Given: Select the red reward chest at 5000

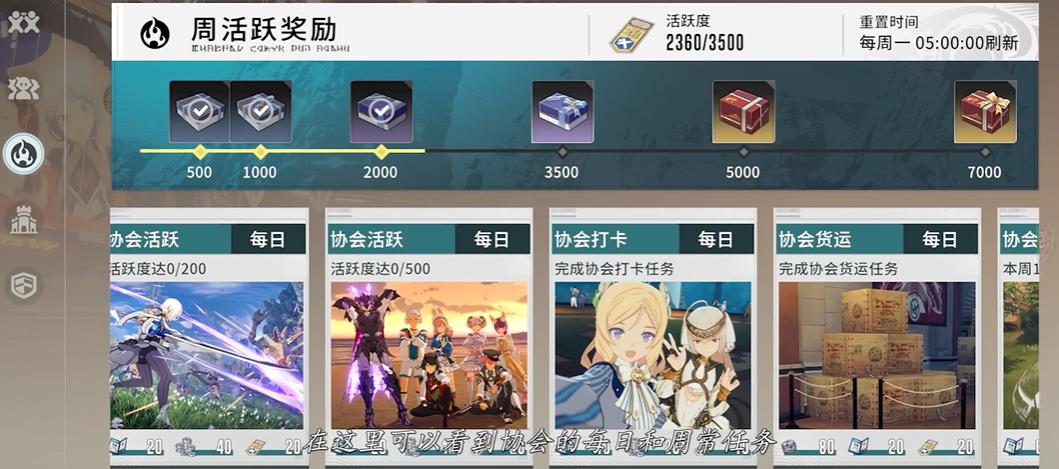Looking at the screenshot, I should 744,112.
